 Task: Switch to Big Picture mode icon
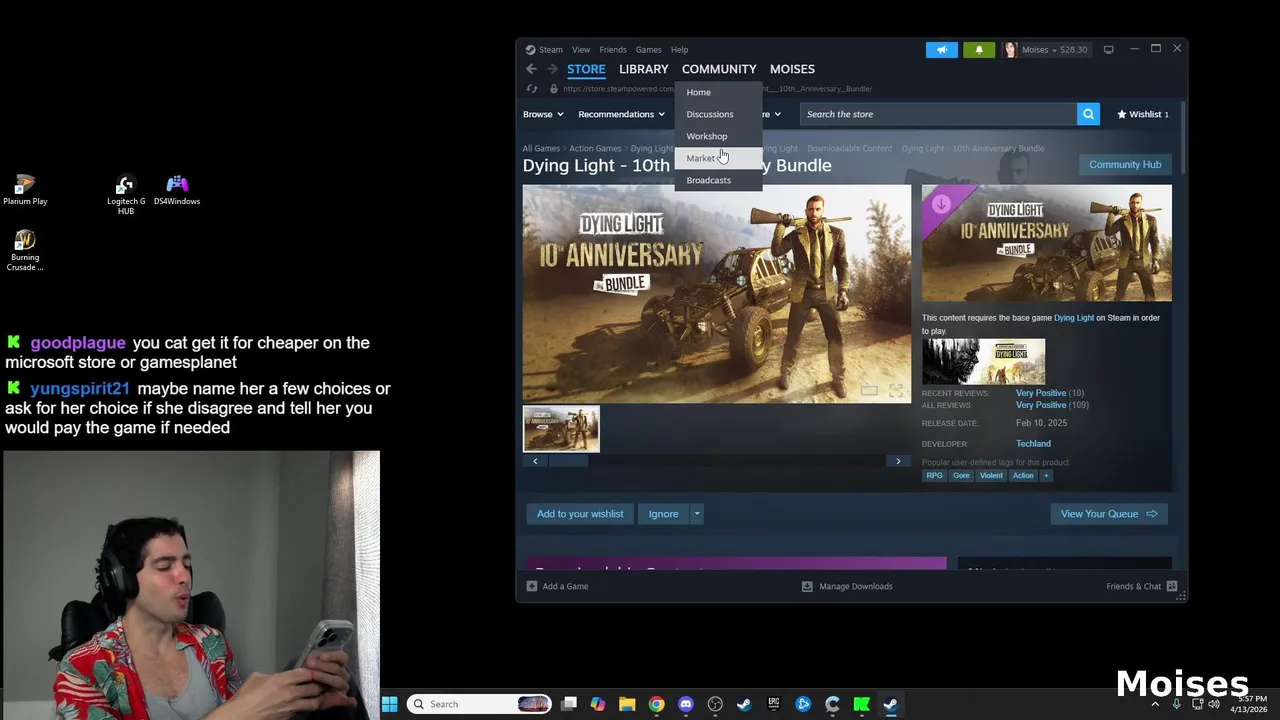[x=1108, y=49]
